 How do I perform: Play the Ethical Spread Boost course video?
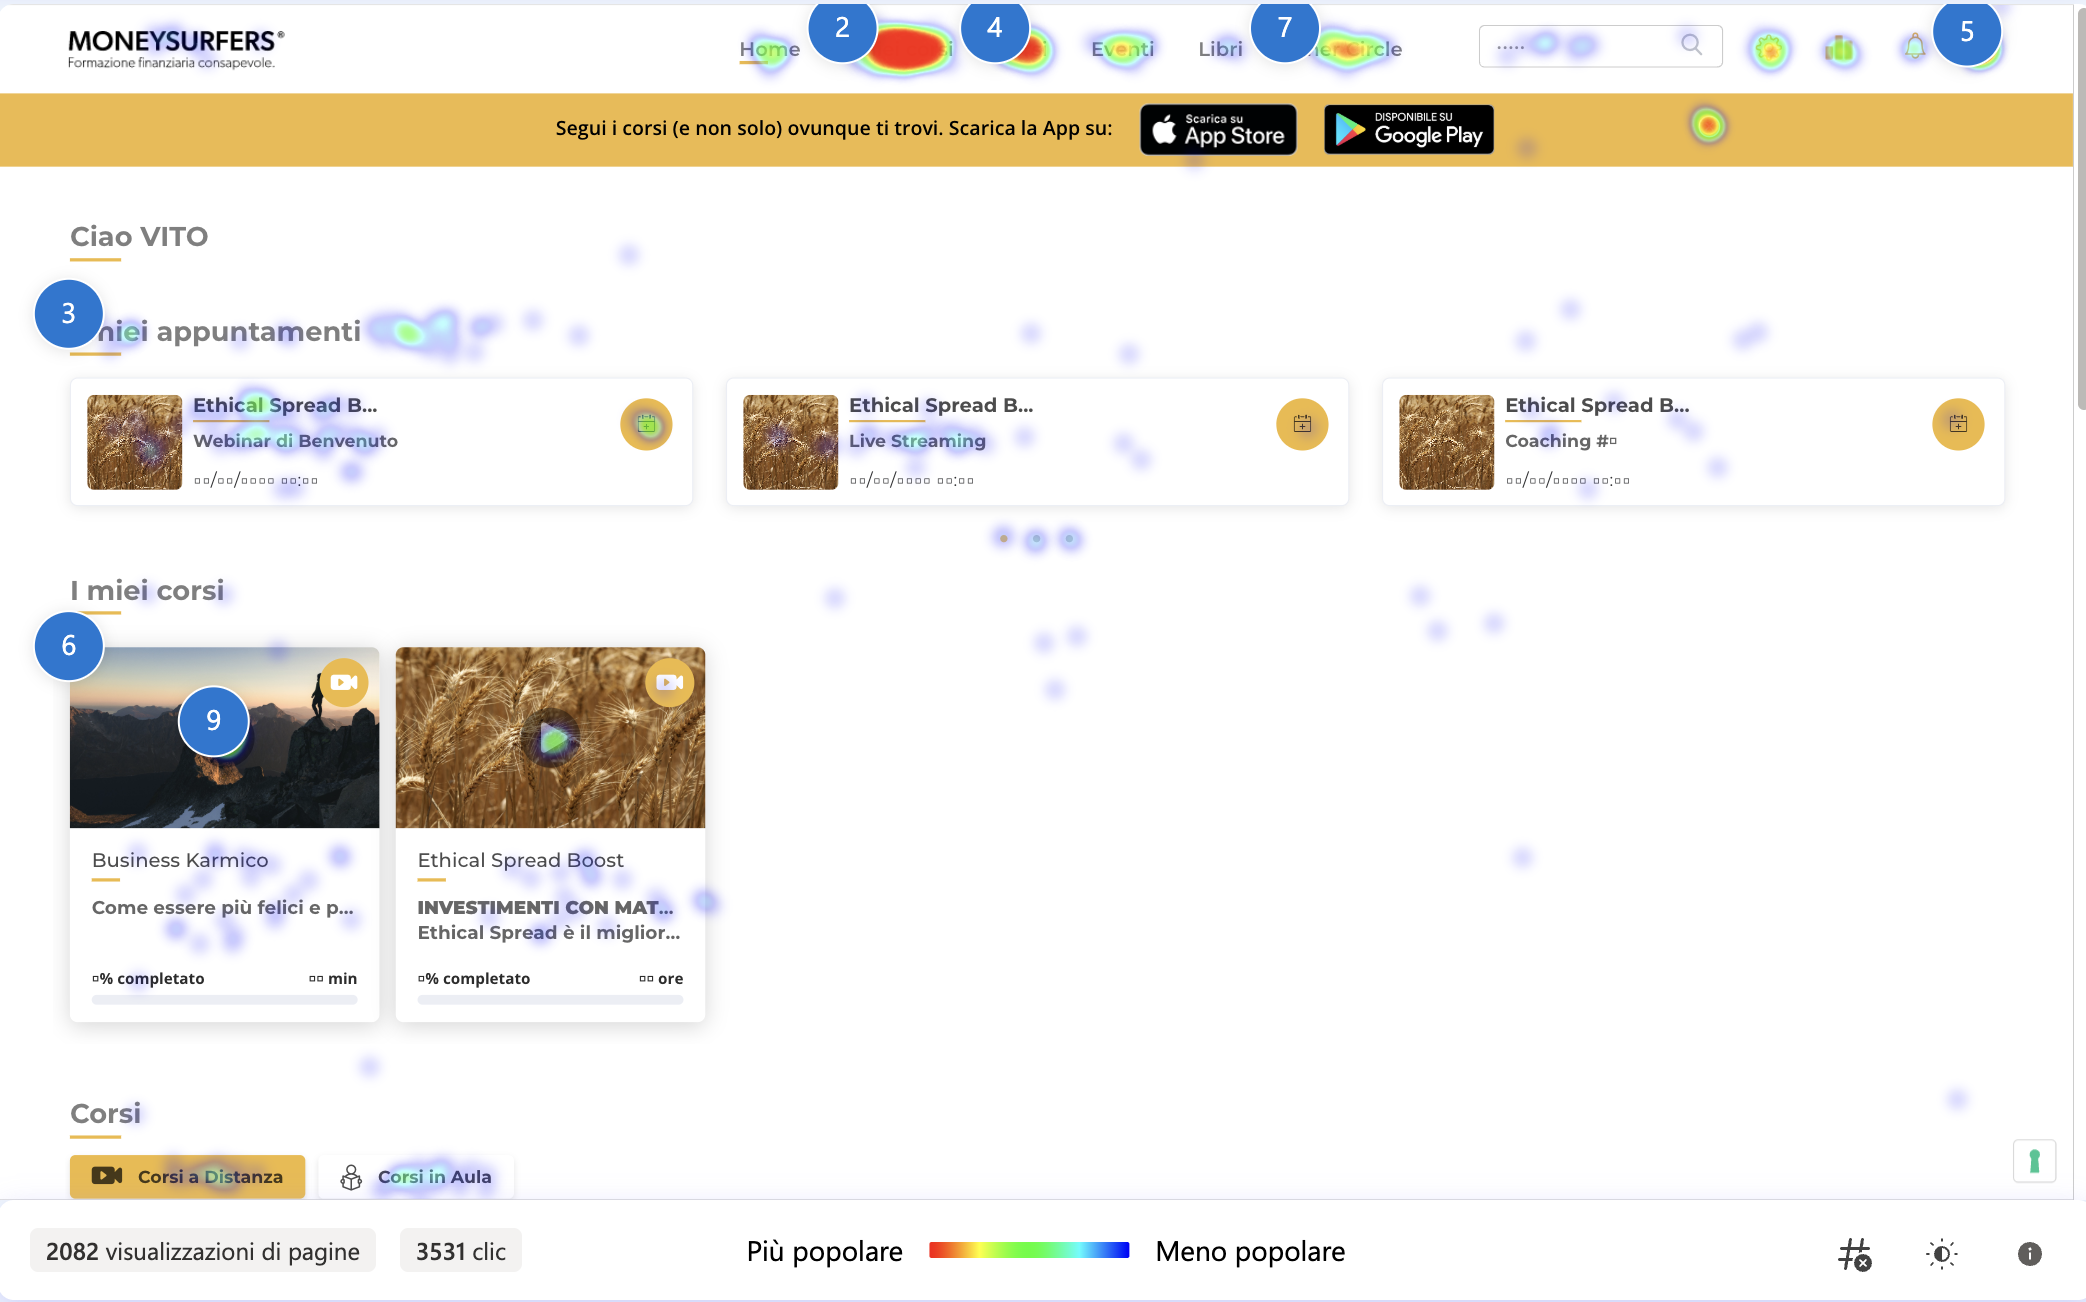550,738
